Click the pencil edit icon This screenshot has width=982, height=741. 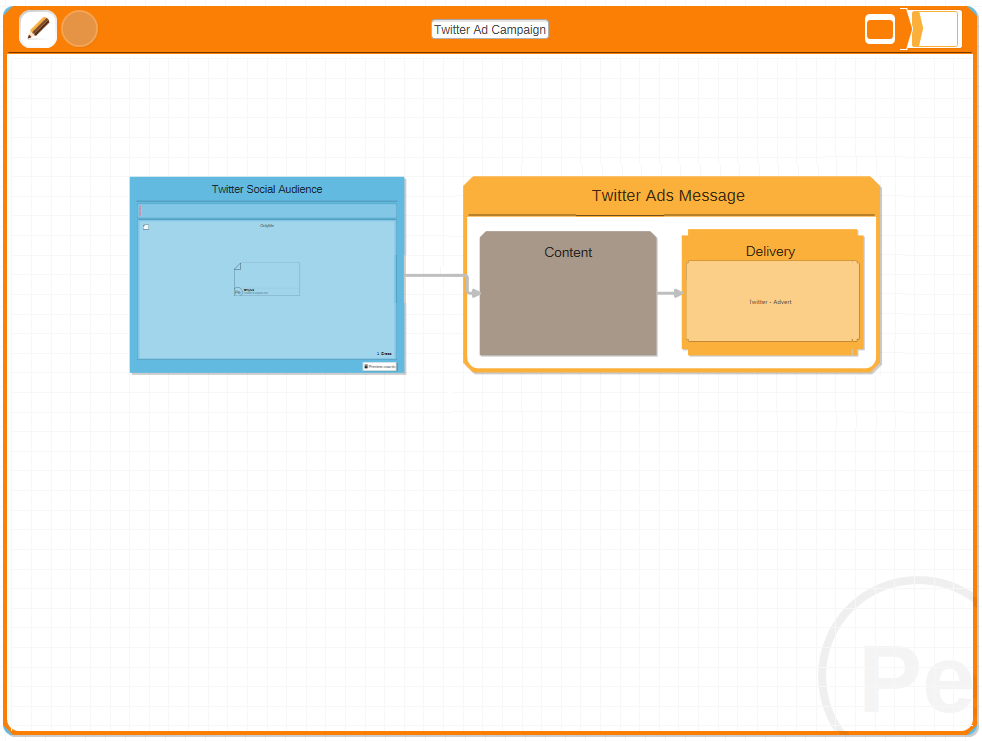click(38, 29)
